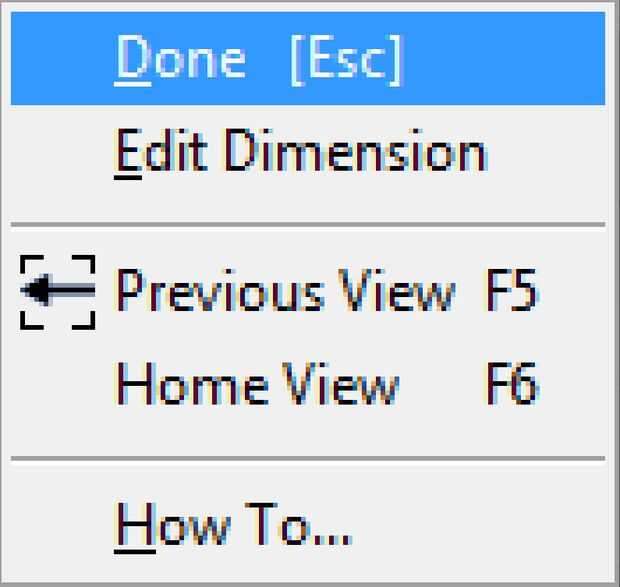Click the How To... text label
This screenshot has height=587, width=620.
click(233, 522)
